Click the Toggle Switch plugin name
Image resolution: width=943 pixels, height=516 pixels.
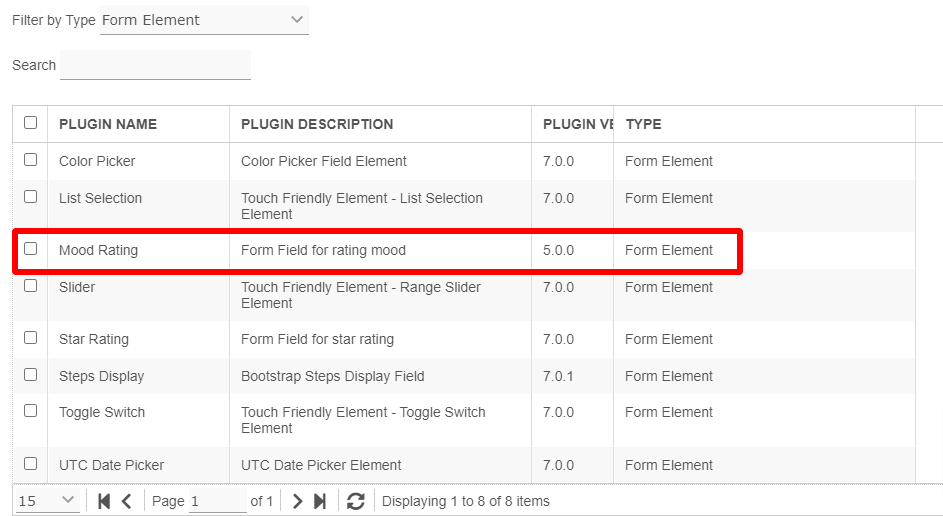tap(102, 412)
